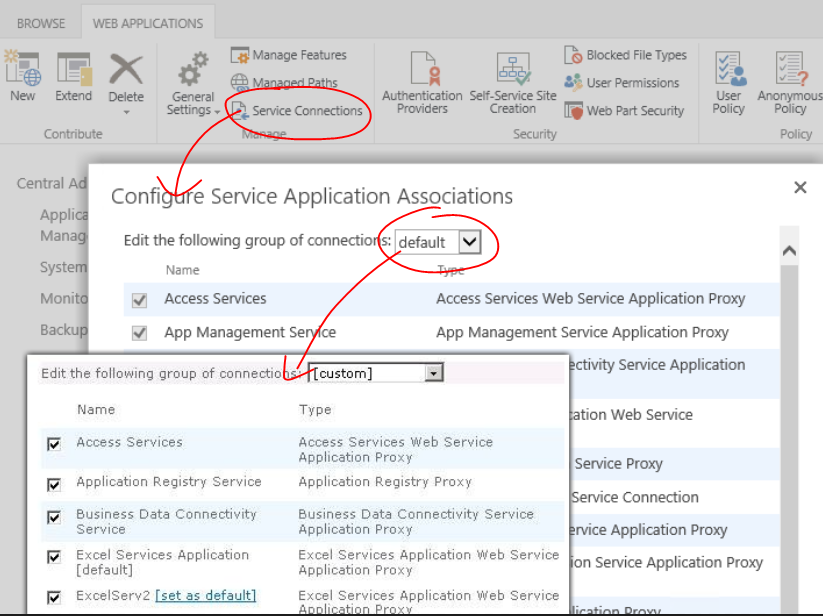Select the WEB APPLICATIONS tab

[x=148, y=23]
